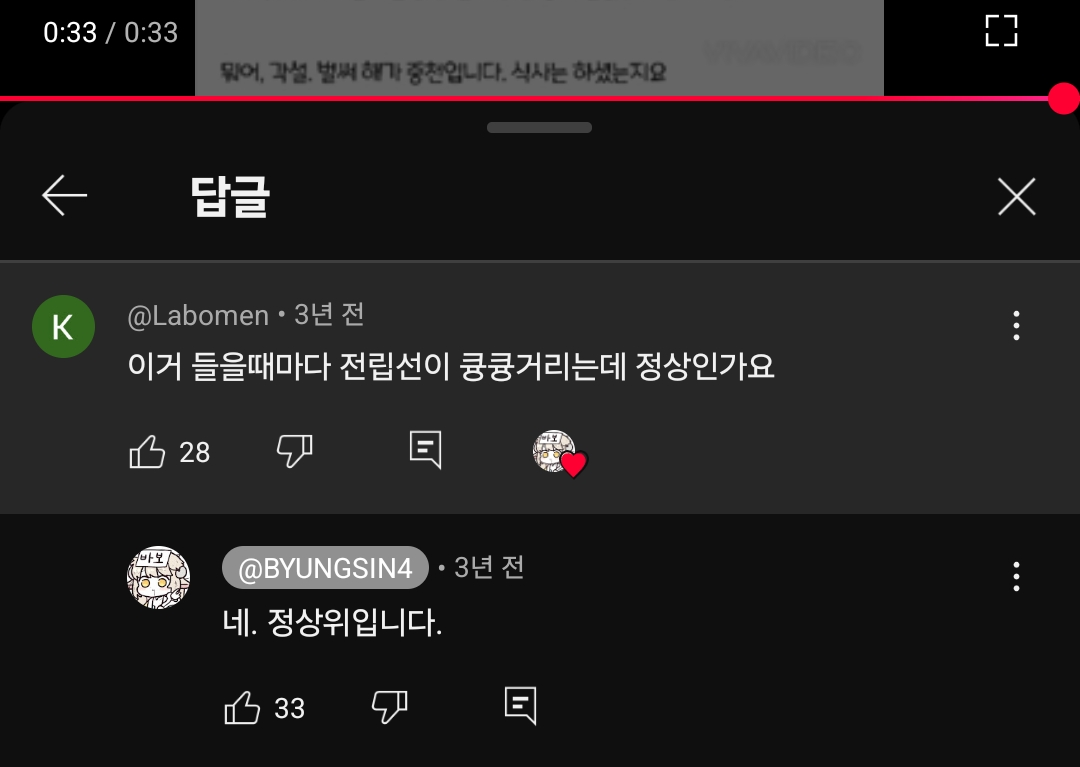Open the green K profile avatar
Screen dimensions: 1080x767
click(63, 326)
